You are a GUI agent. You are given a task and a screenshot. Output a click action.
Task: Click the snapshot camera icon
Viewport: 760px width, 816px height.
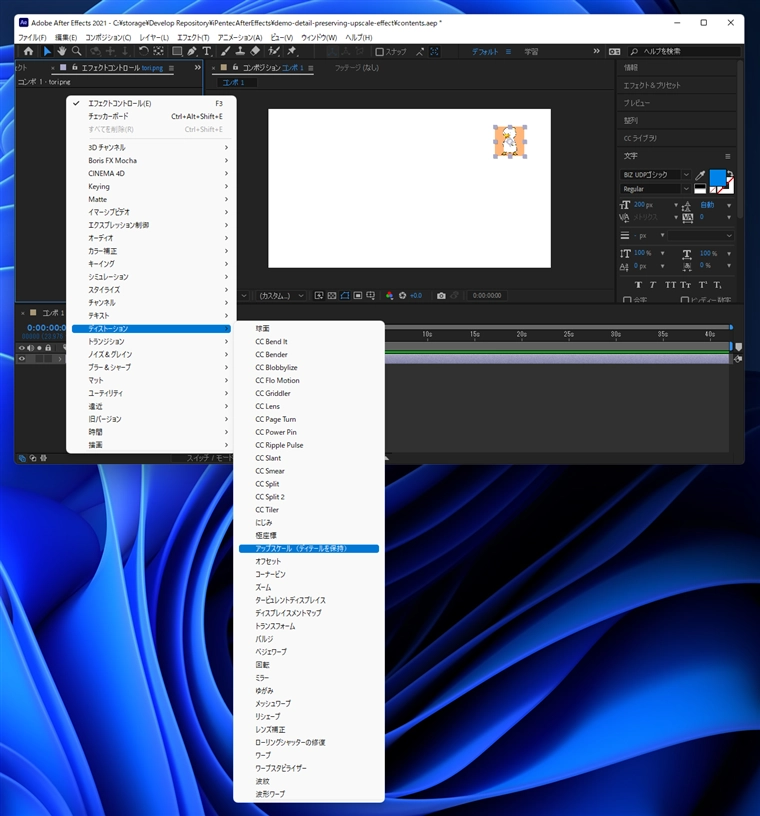(441, 296)
